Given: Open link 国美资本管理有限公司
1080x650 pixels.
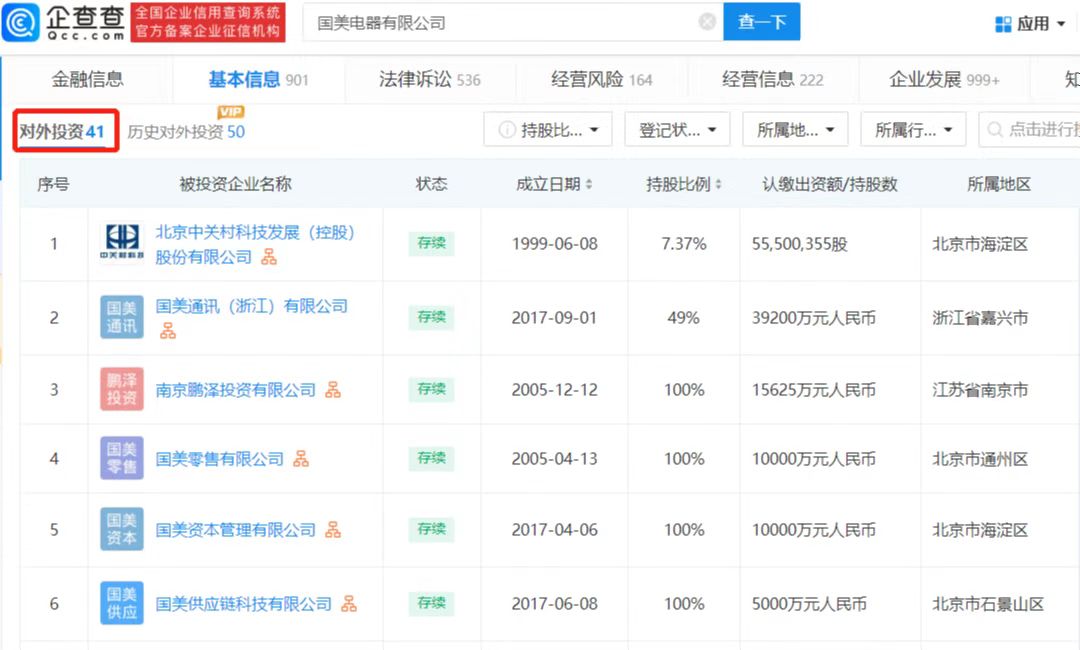Looking at the screenshot, I should [x=236, y=530].
